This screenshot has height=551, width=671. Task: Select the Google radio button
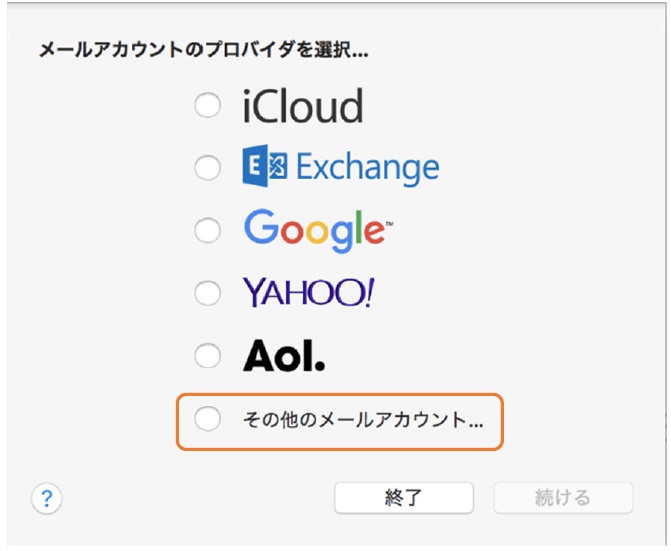[208, 230]
